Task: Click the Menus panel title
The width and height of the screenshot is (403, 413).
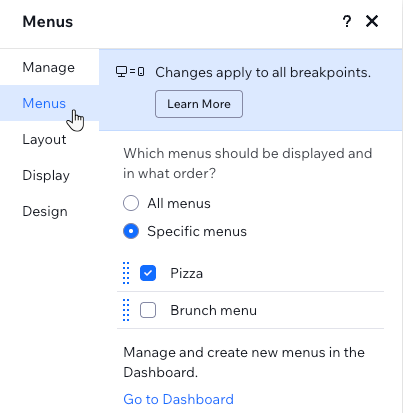Action: pos(48,22)
